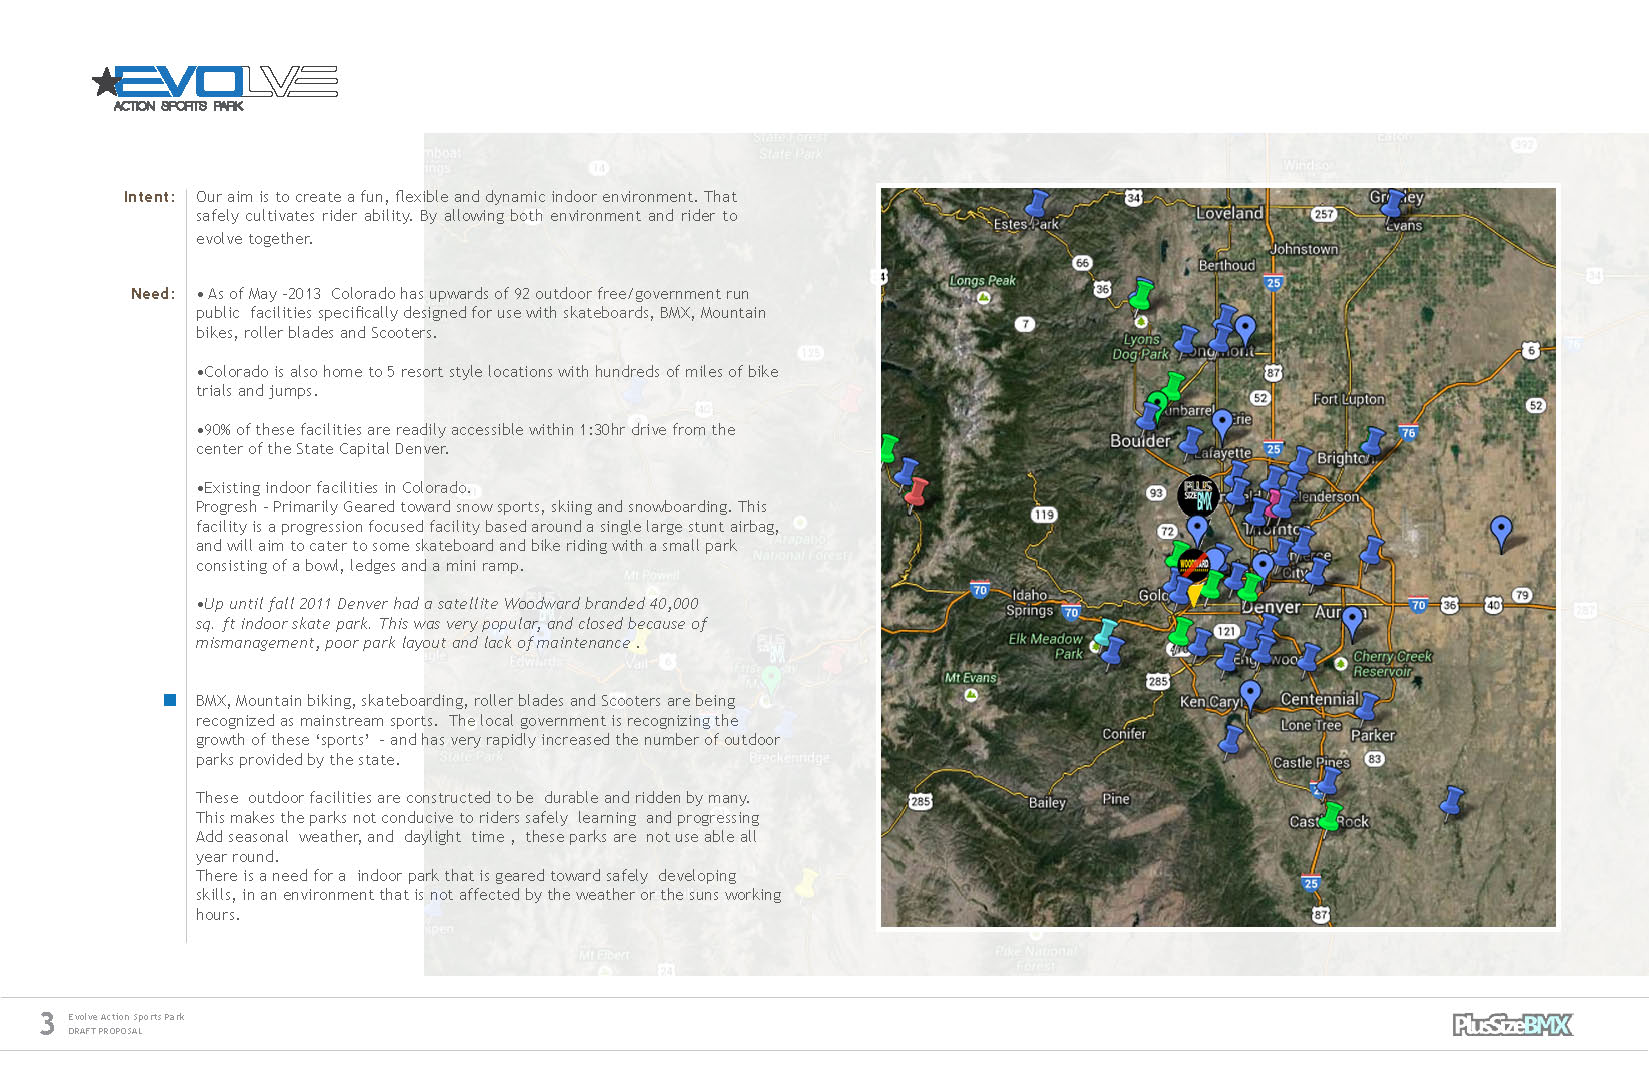The image size is (1649, 1067).
Task: Click the blue pushpin next to Parker
Action: pyautogui.click(x=1367, y=707)
